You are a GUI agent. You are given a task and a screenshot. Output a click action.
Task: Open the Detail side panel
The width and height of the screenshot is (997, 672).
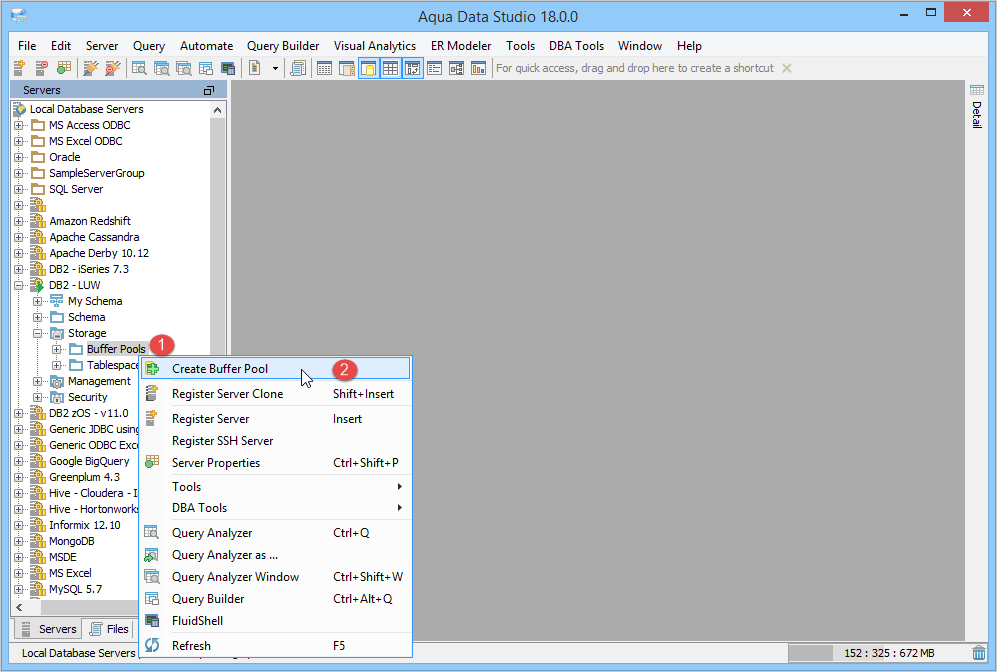click(977, 106)
